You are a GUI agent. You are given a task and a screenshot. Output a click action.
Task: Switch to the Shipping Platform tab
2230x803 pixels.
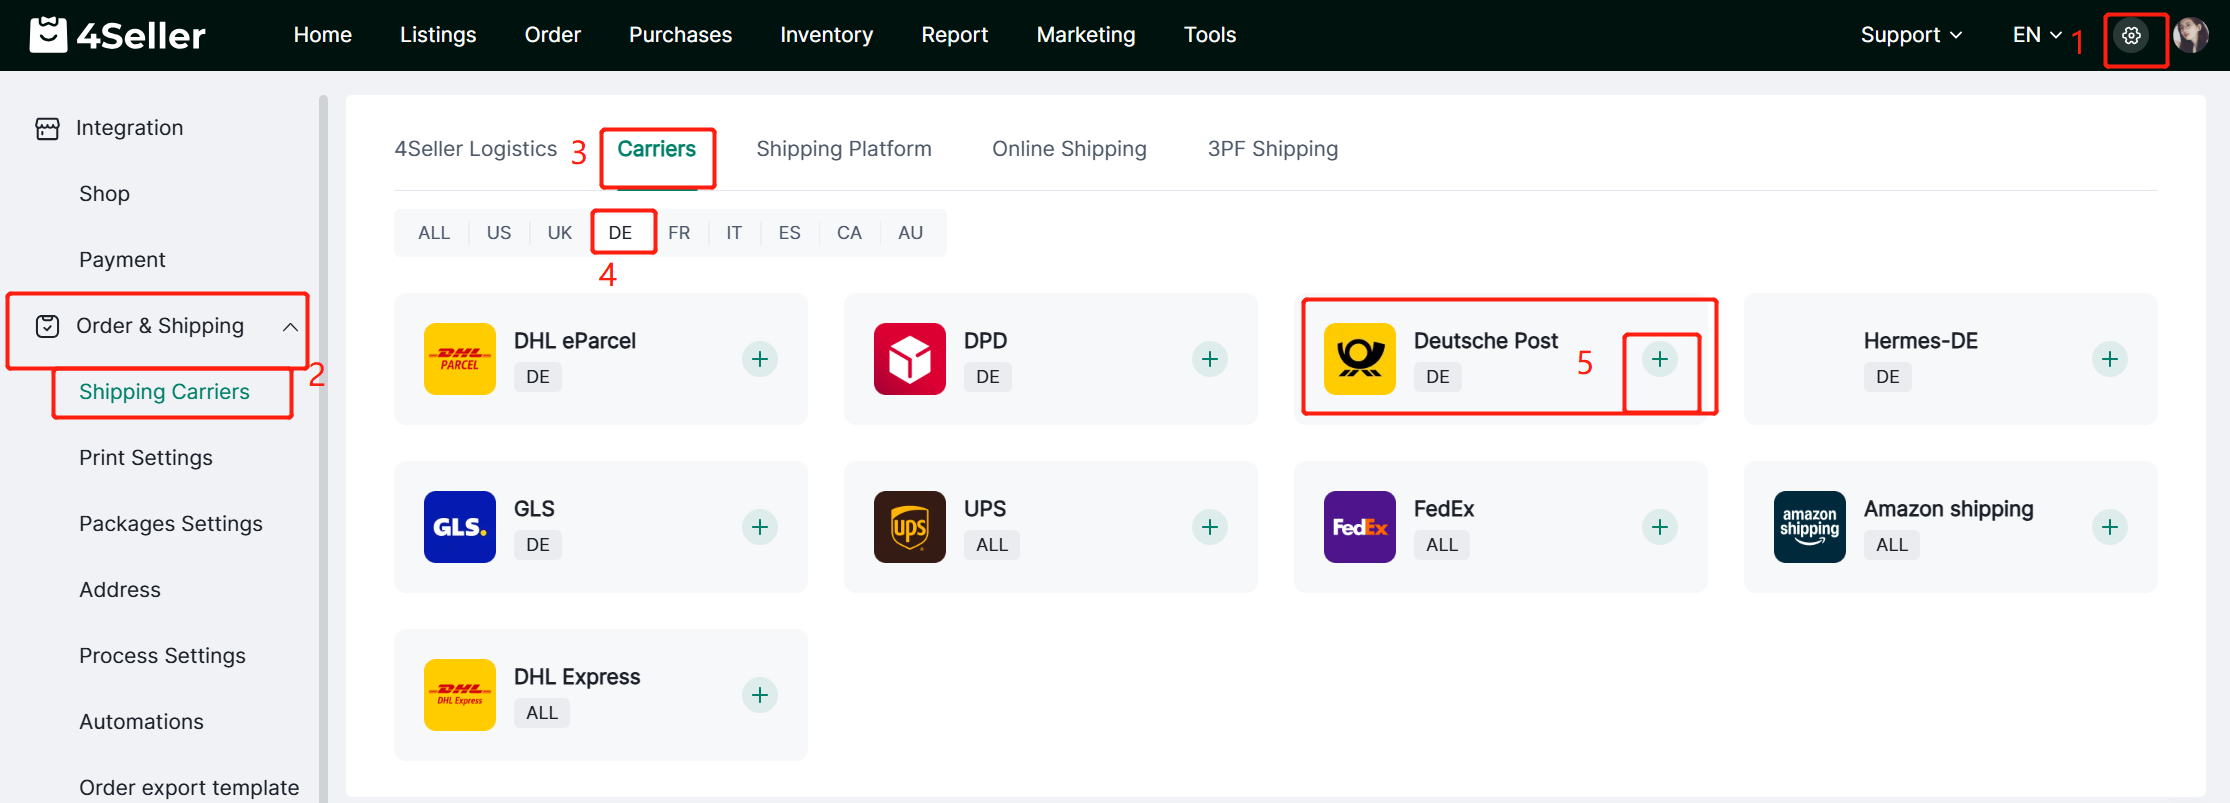(x=843, y=149)
